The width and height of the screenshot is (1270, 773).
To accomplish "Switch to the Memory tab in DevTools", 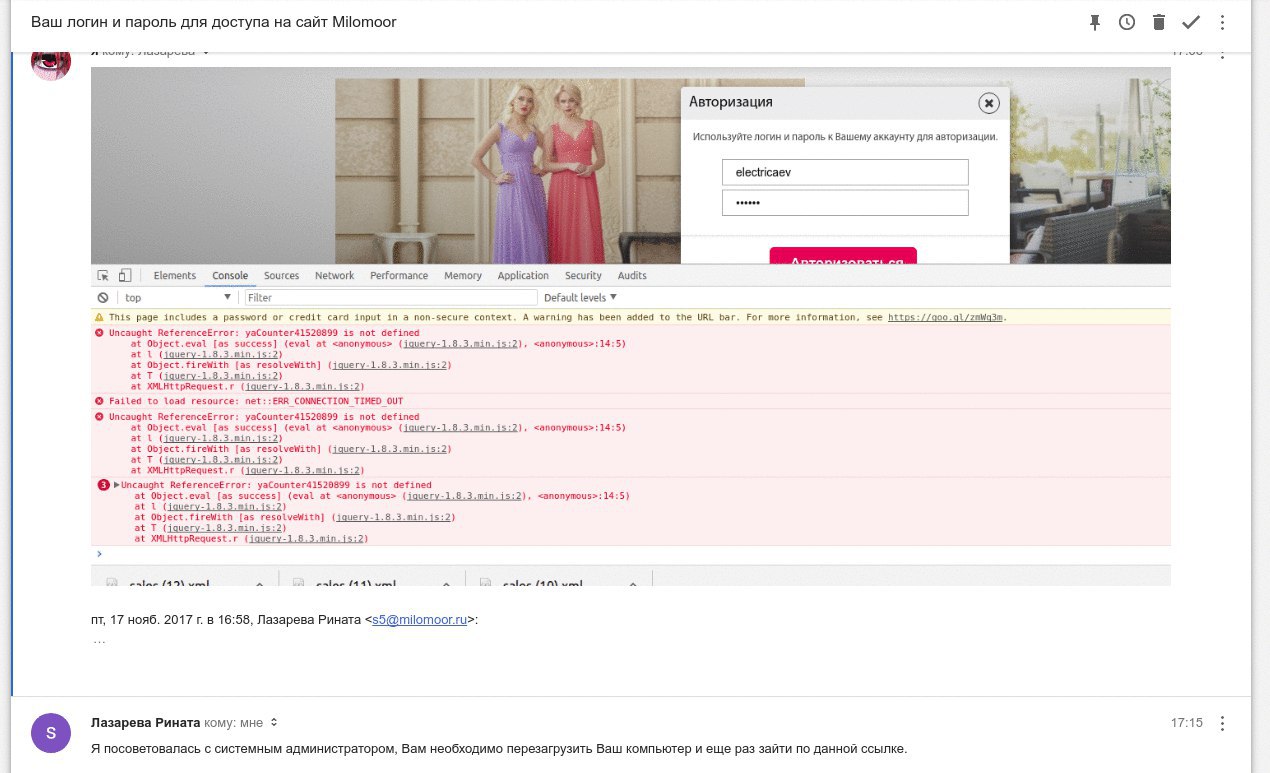I will click(x=463, y=276).
